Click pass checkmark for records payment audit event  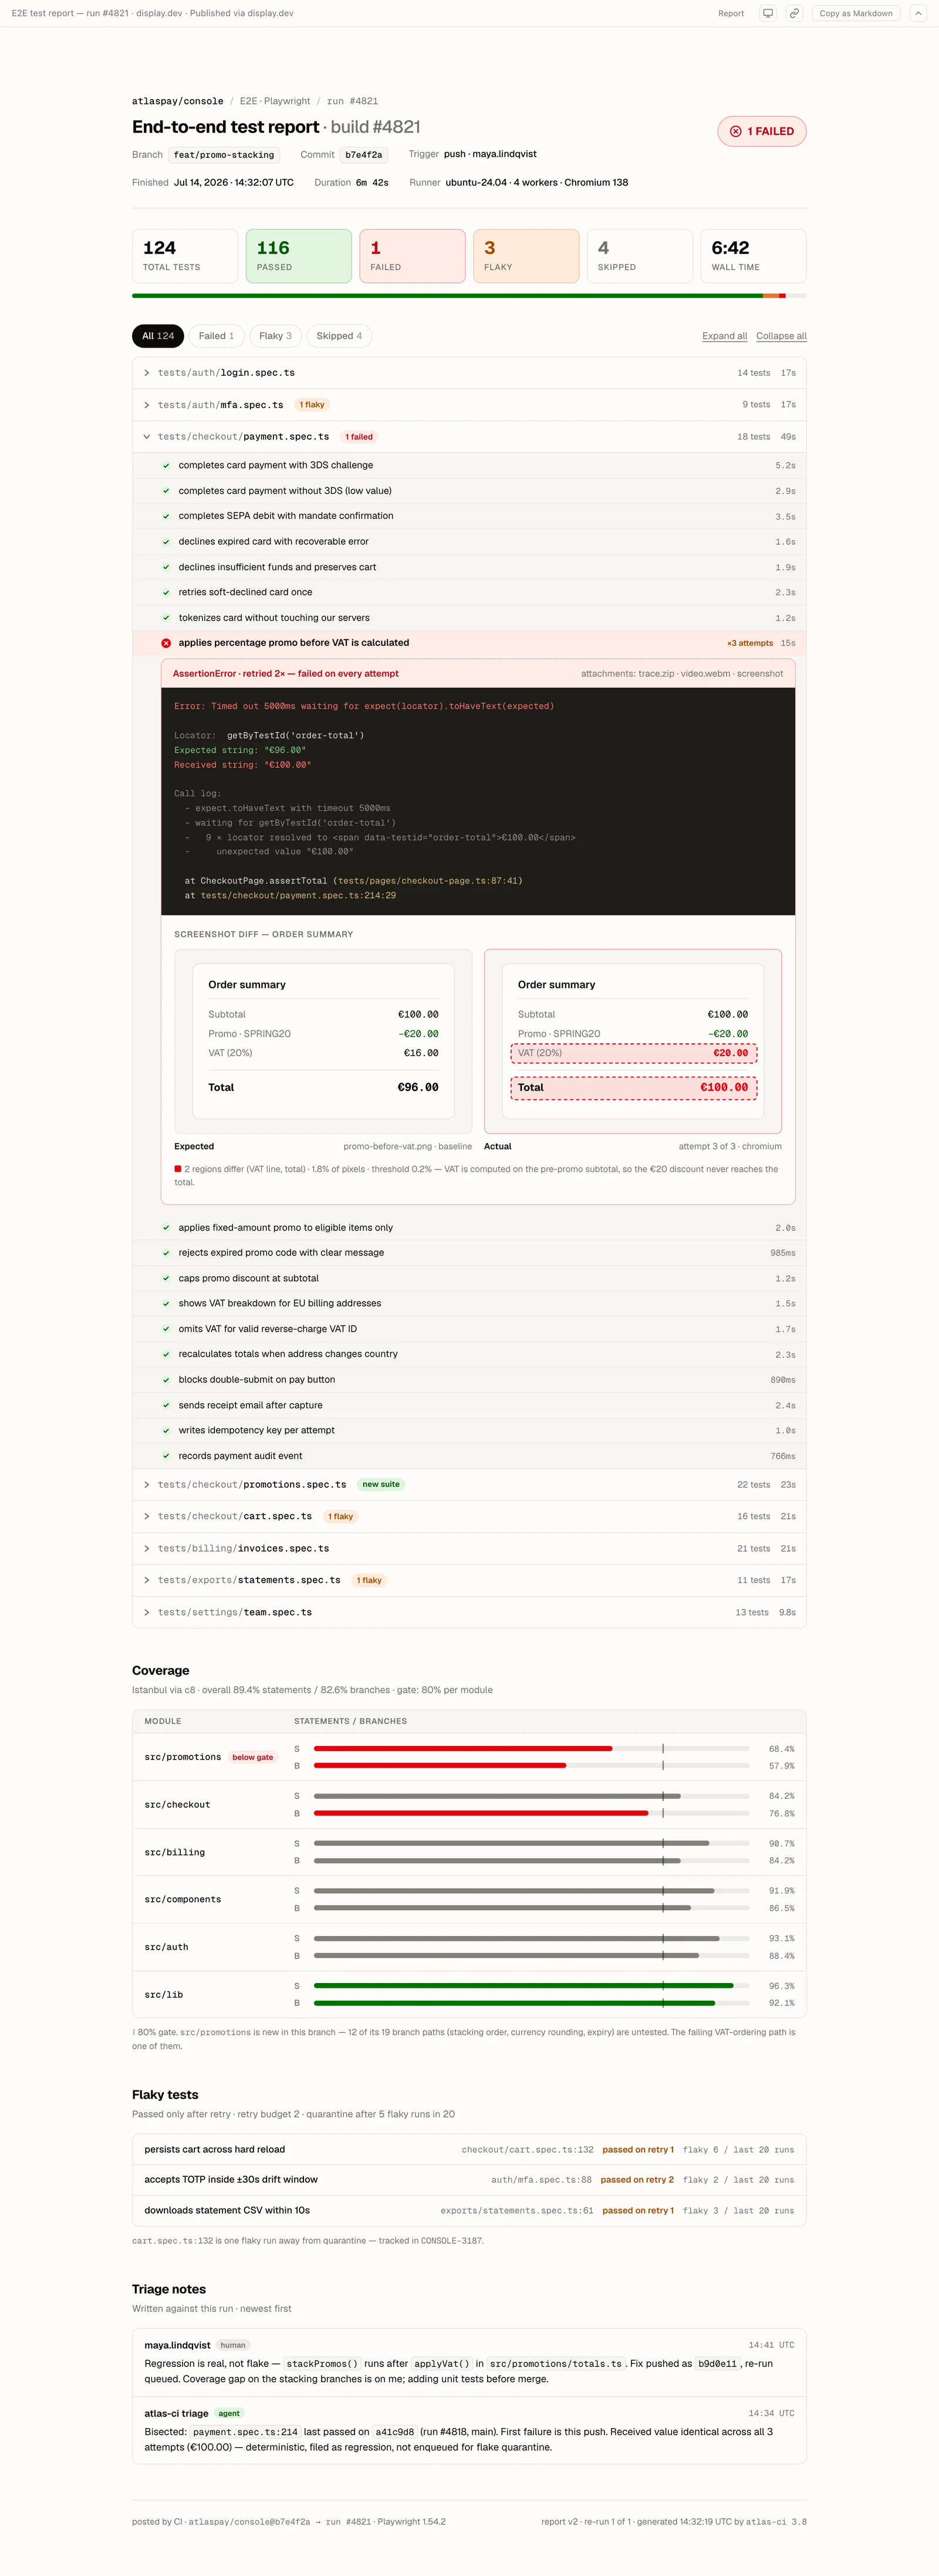[166, 1456]
